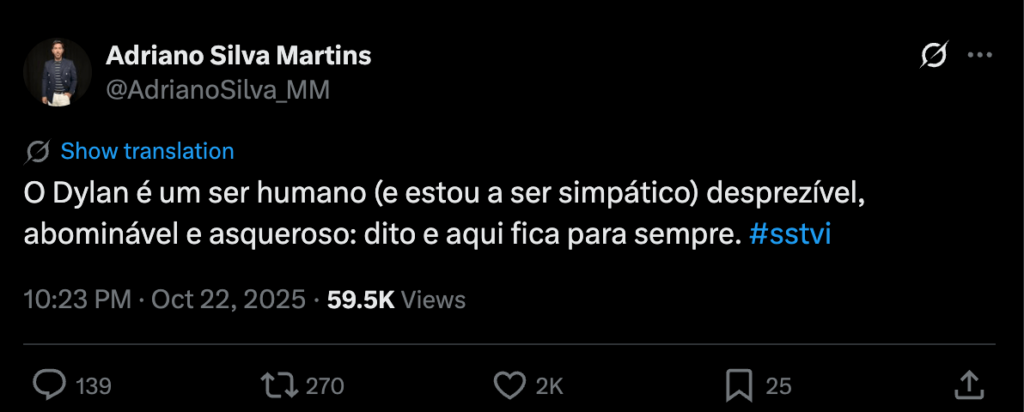Viewport: 1024px width, 412px height.
Task: Click the 59.5K Views count
Action: tap(396, 299)
